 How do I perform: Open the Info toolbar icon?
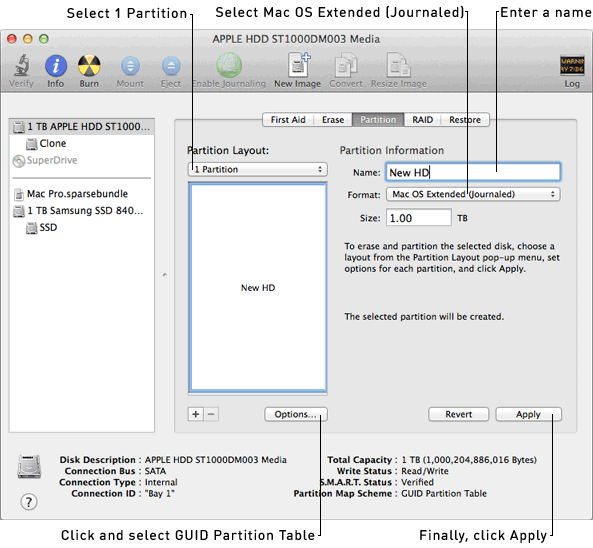click(x=56, y=65)
